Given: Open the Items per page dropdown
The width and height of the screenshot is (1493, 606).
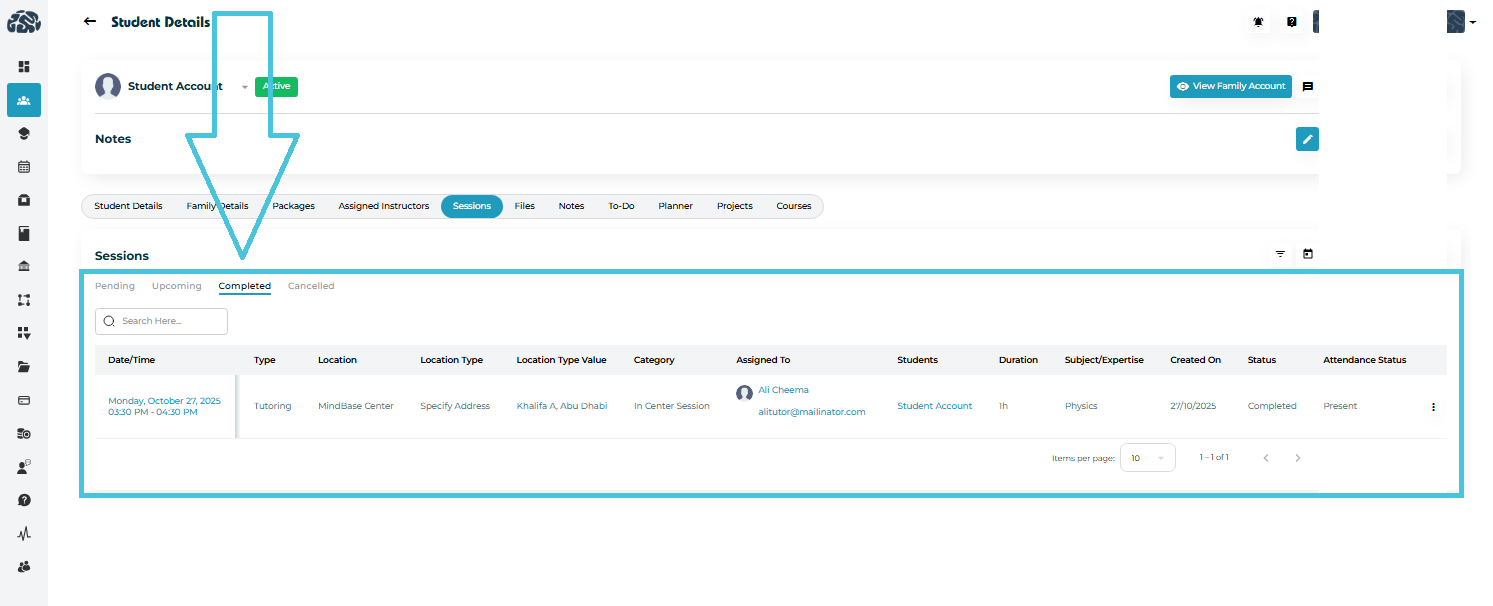Looking at the screenshot, I should coord(1147,458).
